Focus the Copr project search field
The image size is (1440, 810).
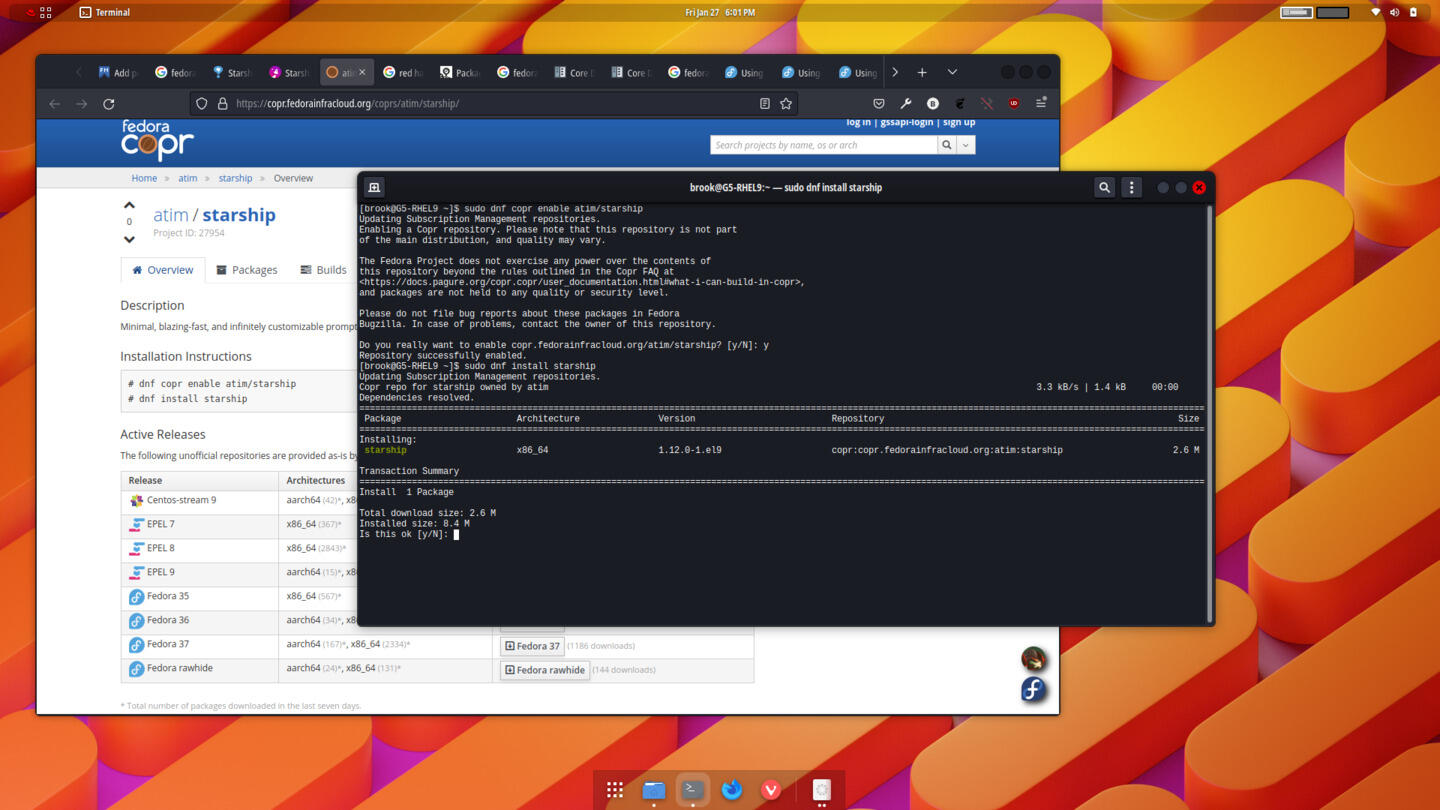coord(823,145)
